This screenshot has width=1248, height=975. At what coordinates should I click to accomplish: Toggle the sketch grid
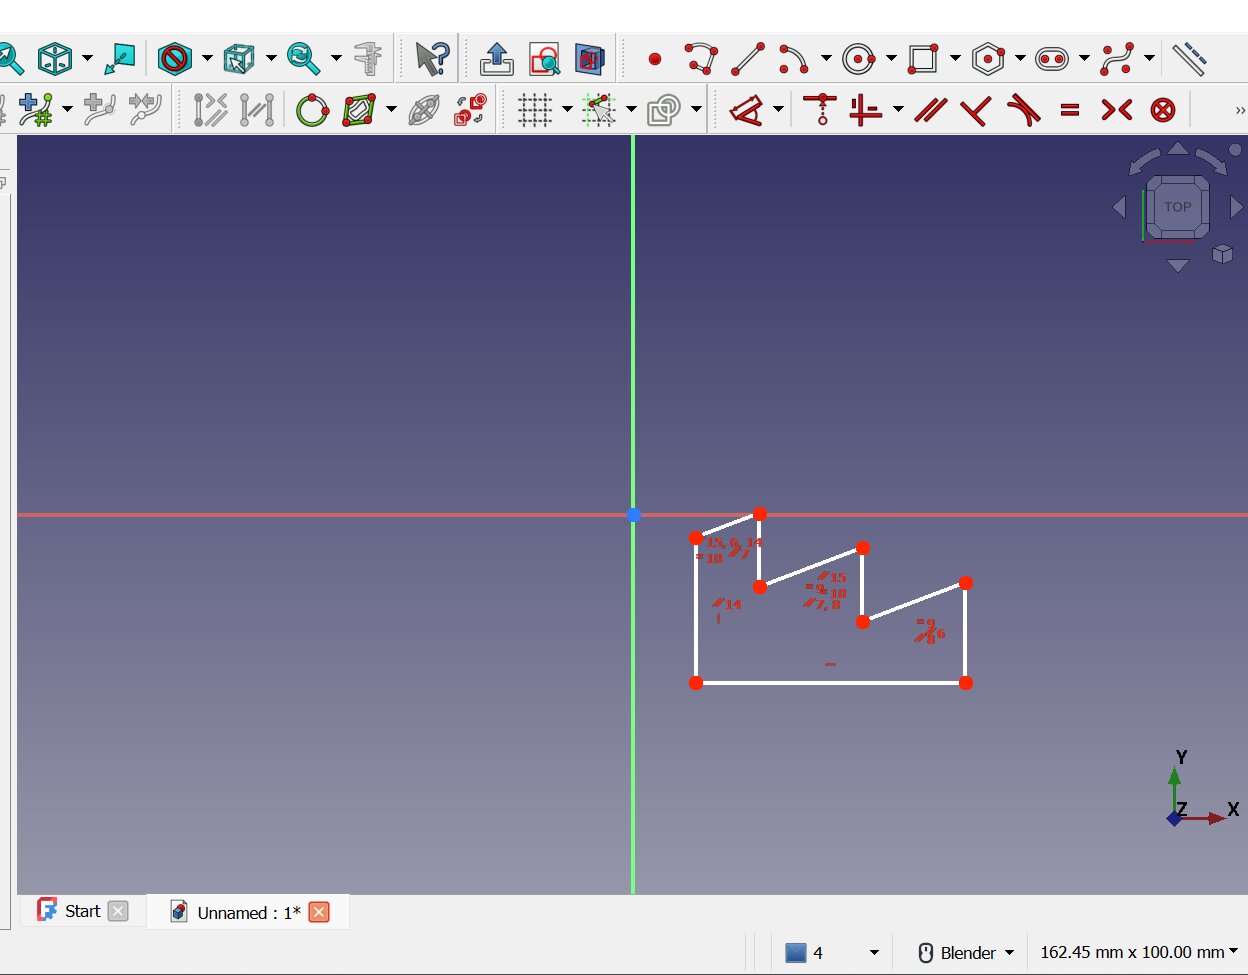tap(535, 110)
